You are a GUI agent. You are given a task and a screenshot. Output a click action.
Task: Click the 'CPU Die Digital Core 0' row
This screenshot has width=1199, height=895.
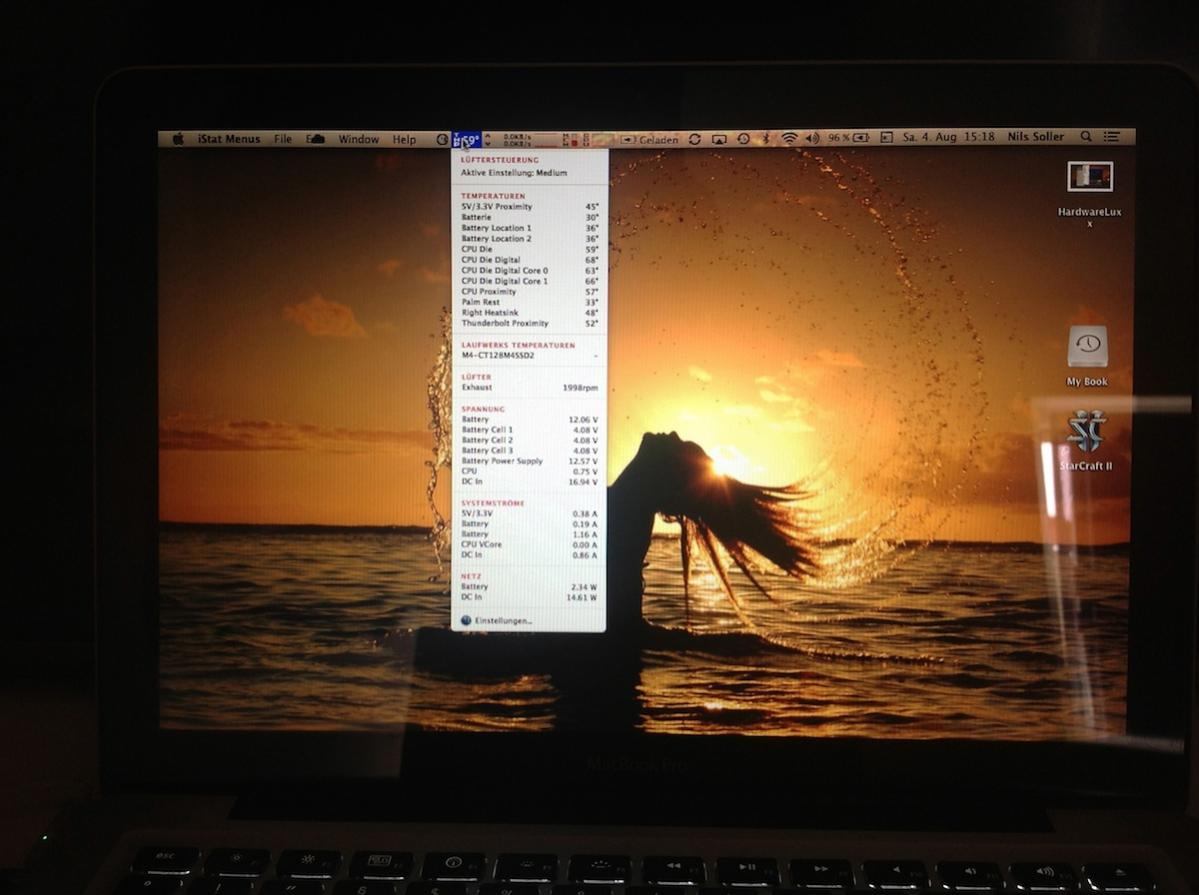point(528,271)
